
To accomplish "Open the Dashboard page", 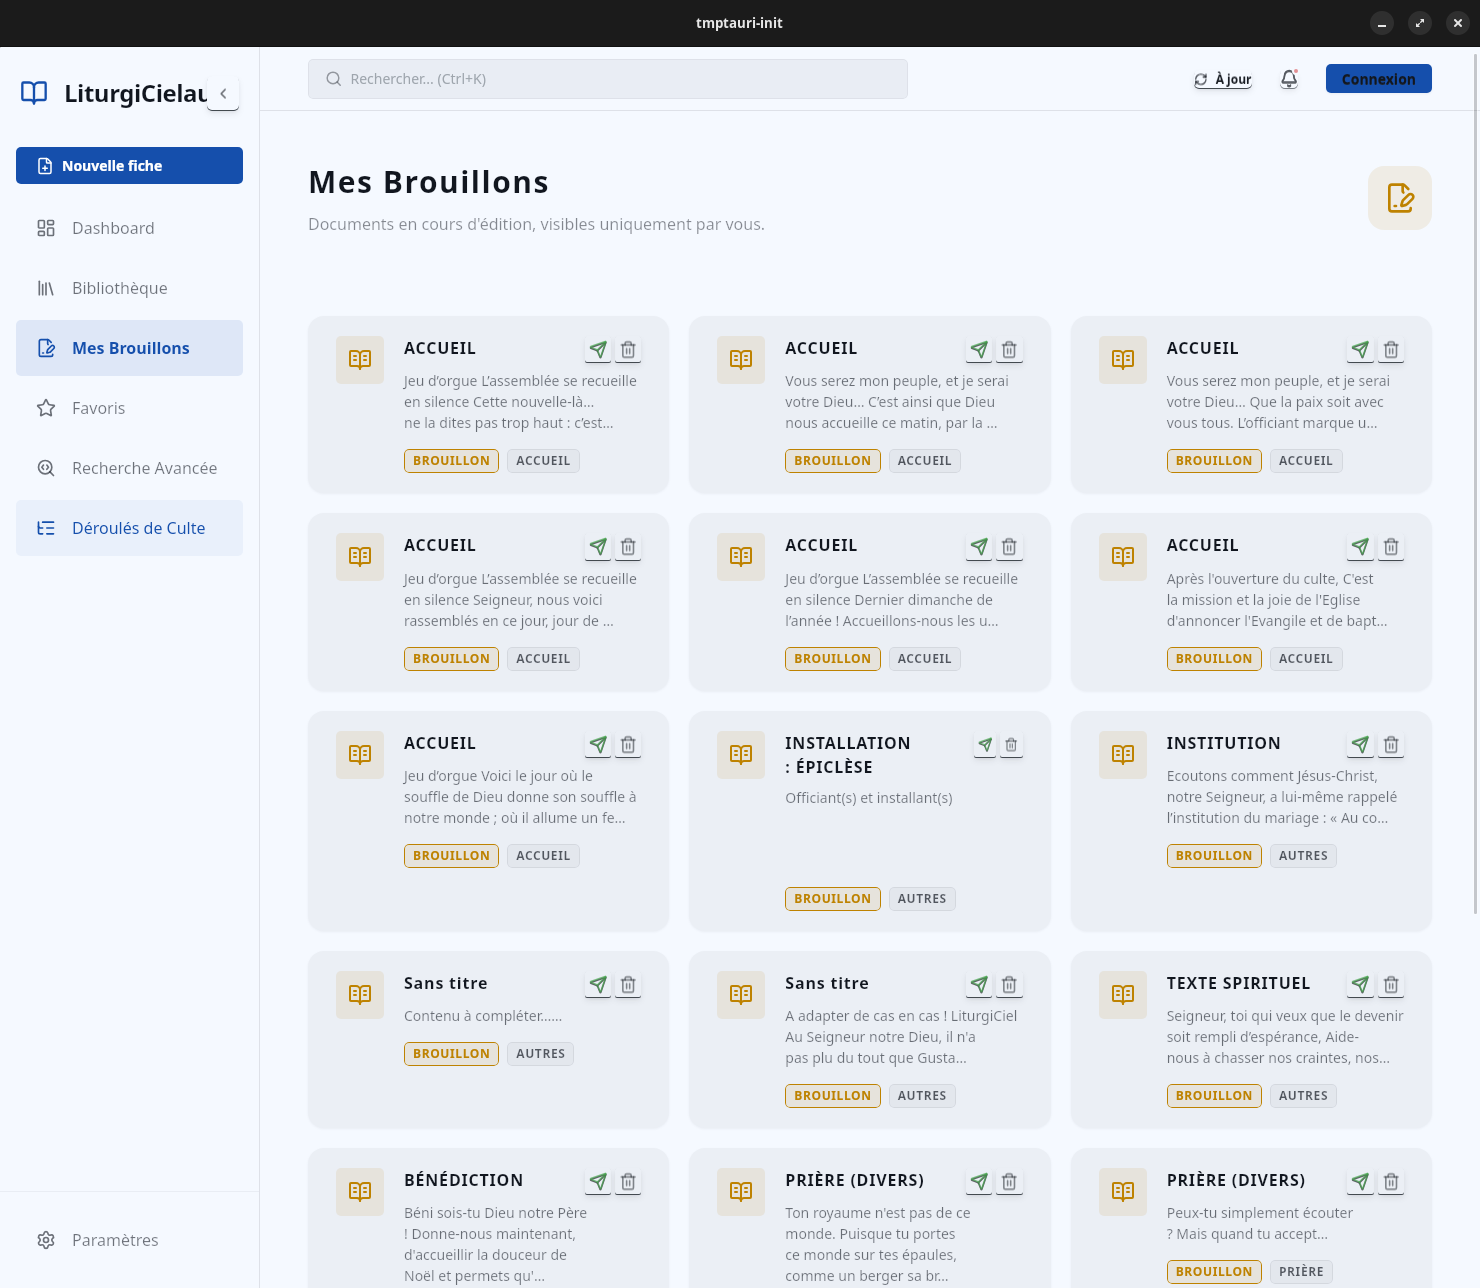I will 113,228.
